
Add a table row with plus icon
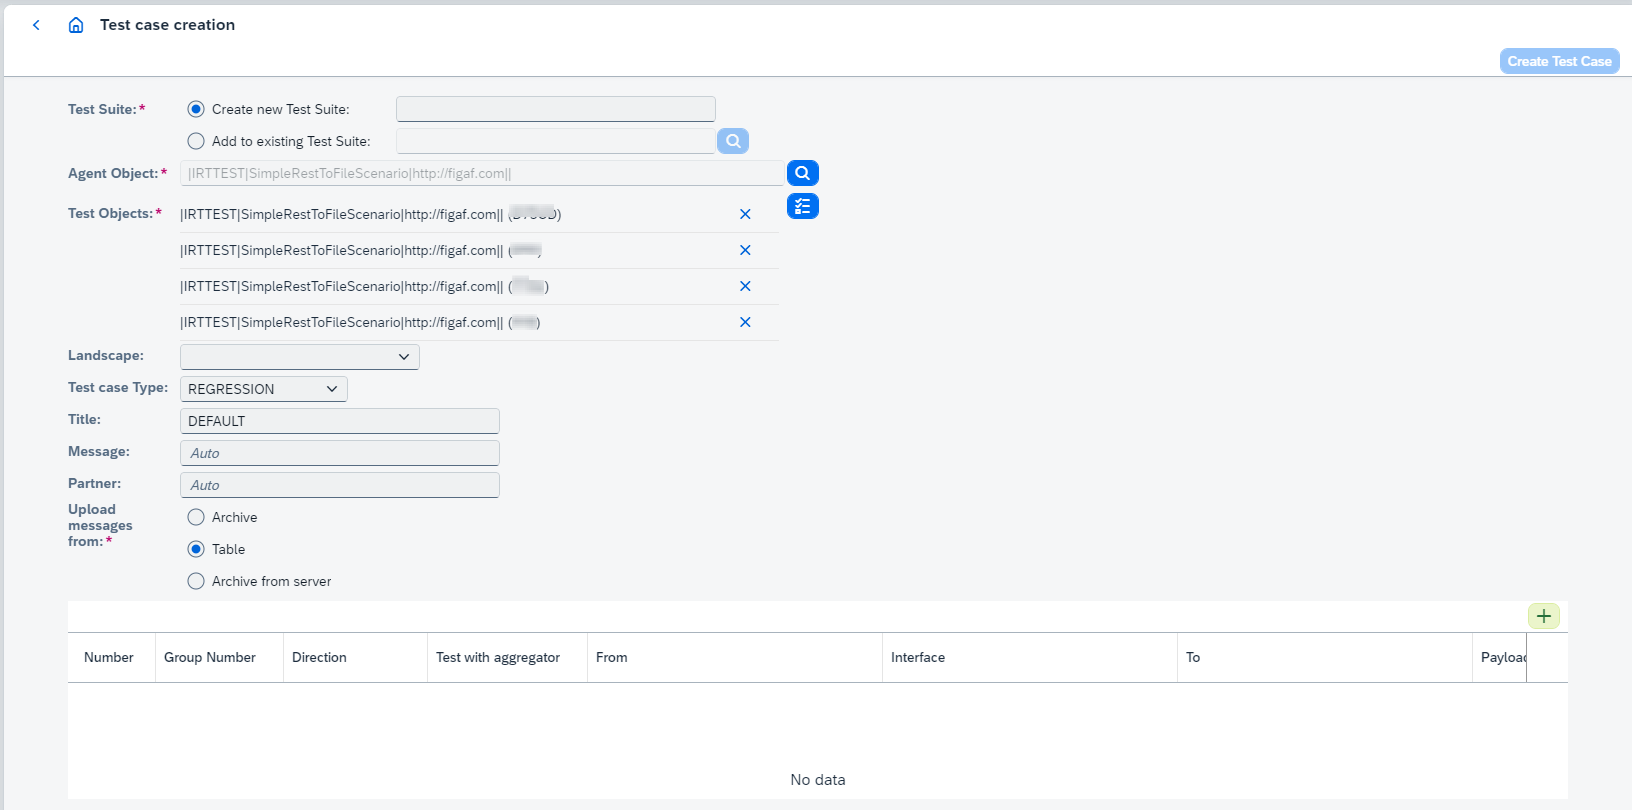pos(1544,616)
